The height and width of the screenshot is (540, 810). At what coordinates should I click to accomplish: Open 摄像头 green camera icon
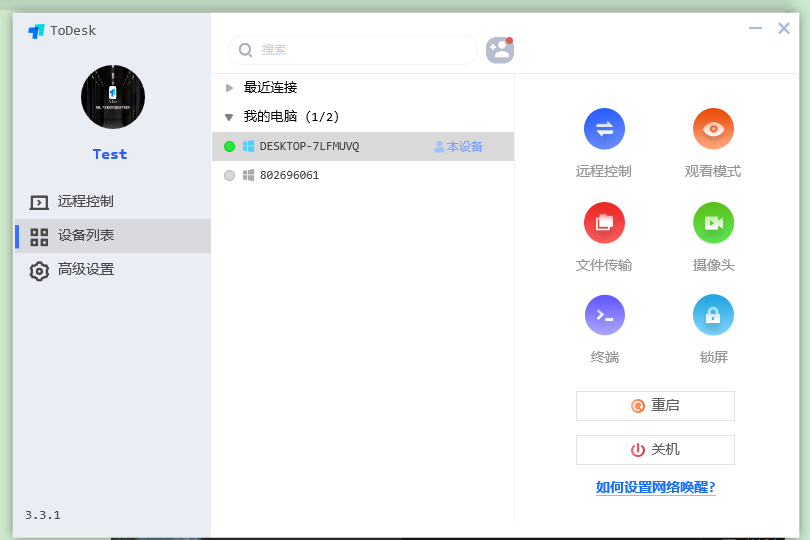coord(713,223)
